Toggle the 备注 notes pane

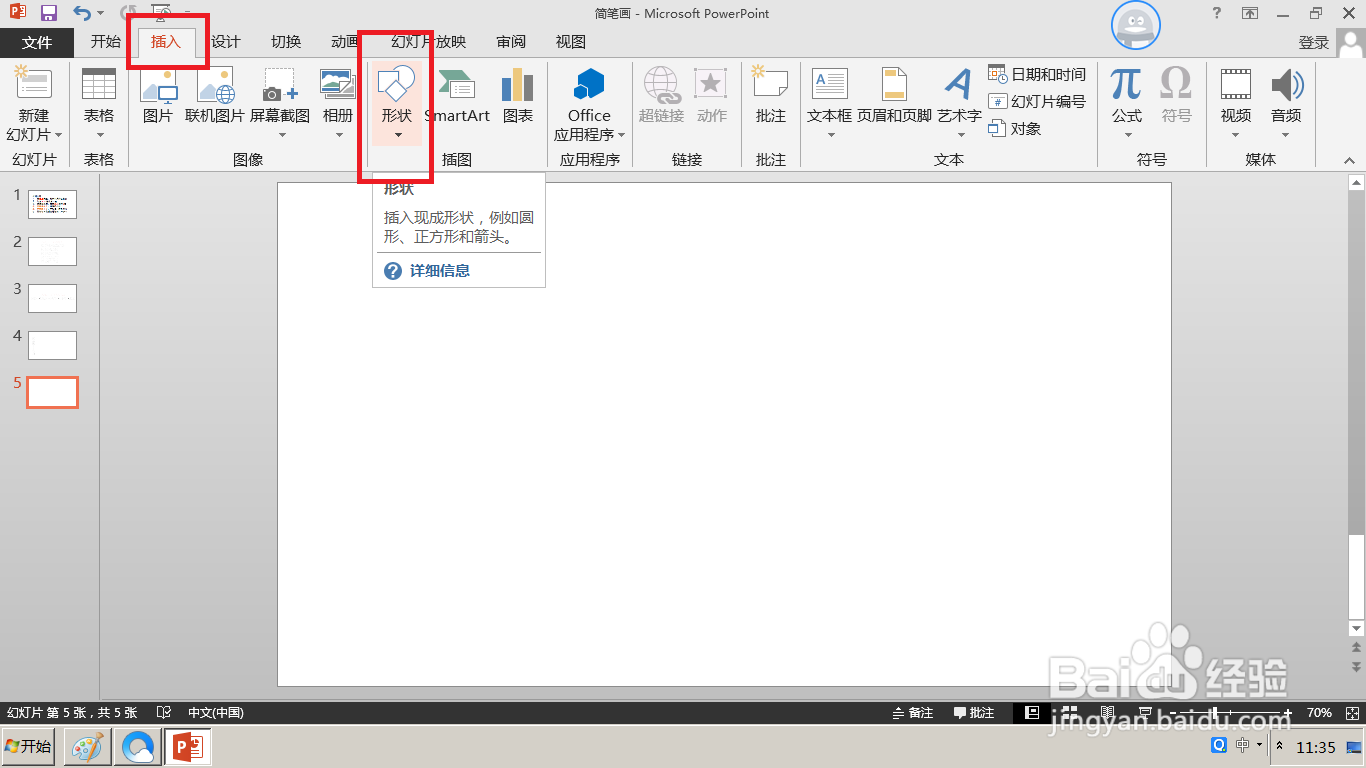tap(912, 713)
